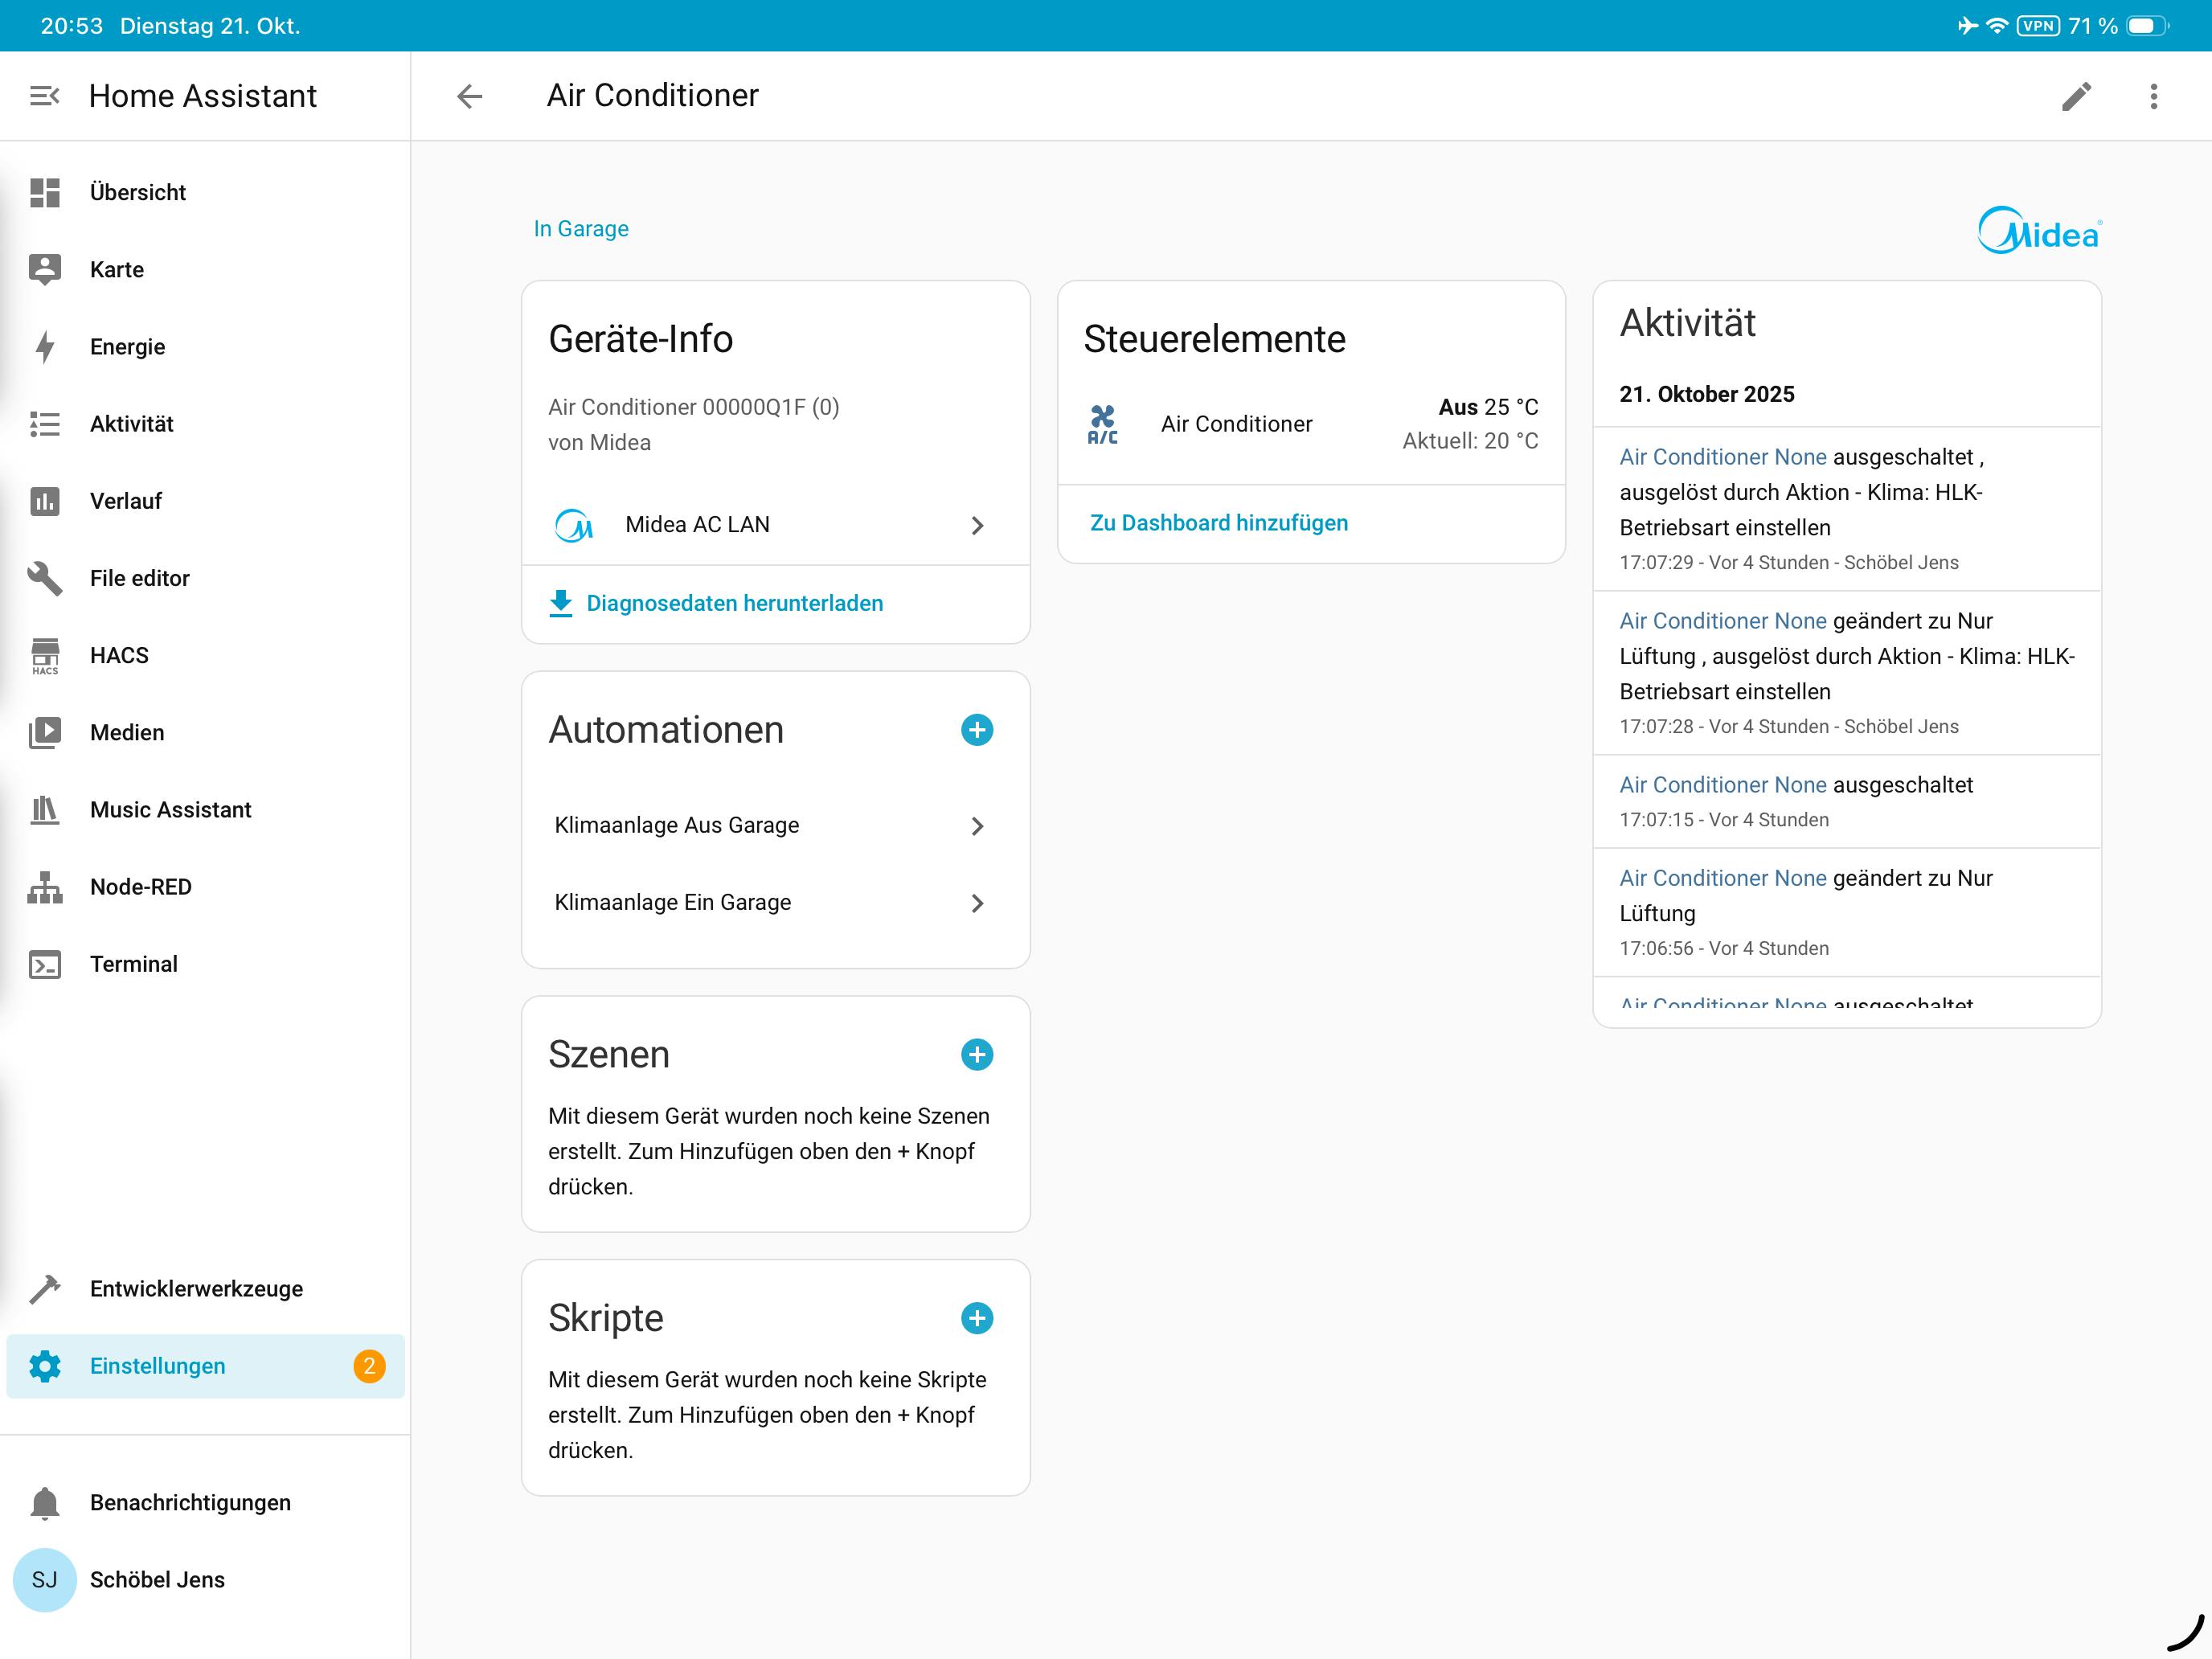This screenshot has height=1659, width=2212.
Task: Select Node-RED in the sidebar menu
Action: tap(140, 886)
